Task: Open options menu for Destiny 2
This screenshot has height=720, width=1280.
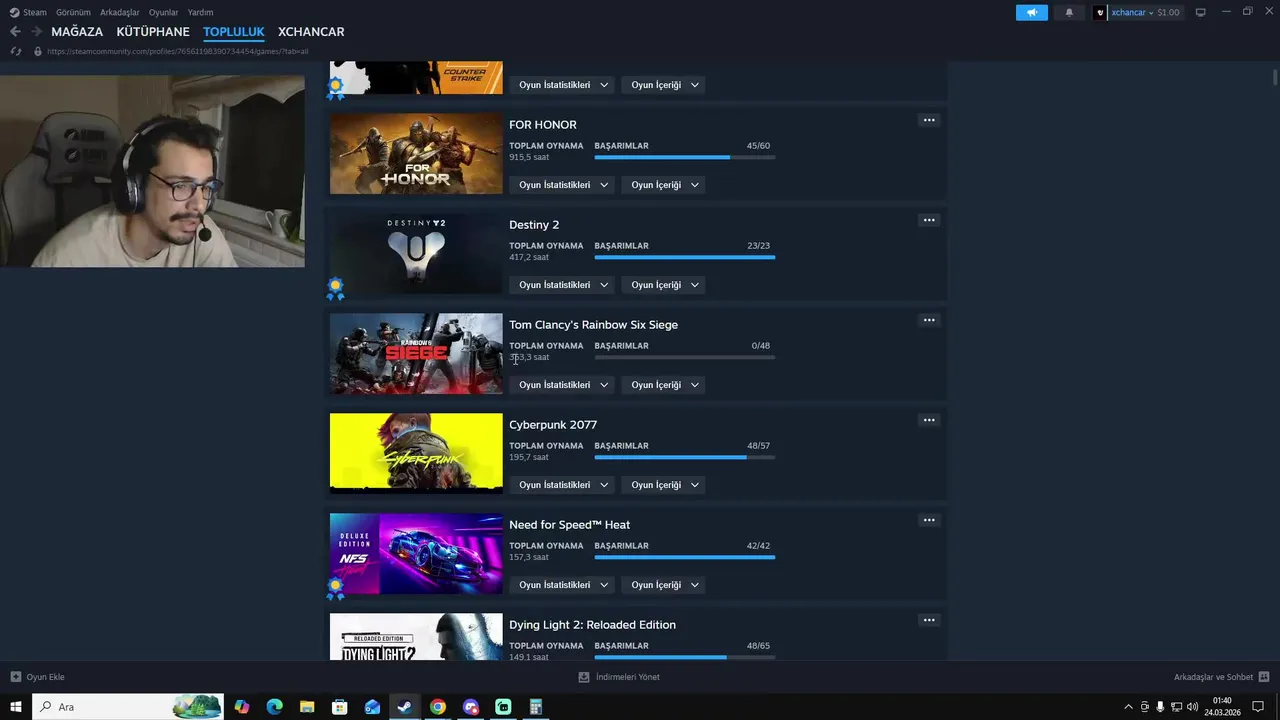Action: (929, 220)
